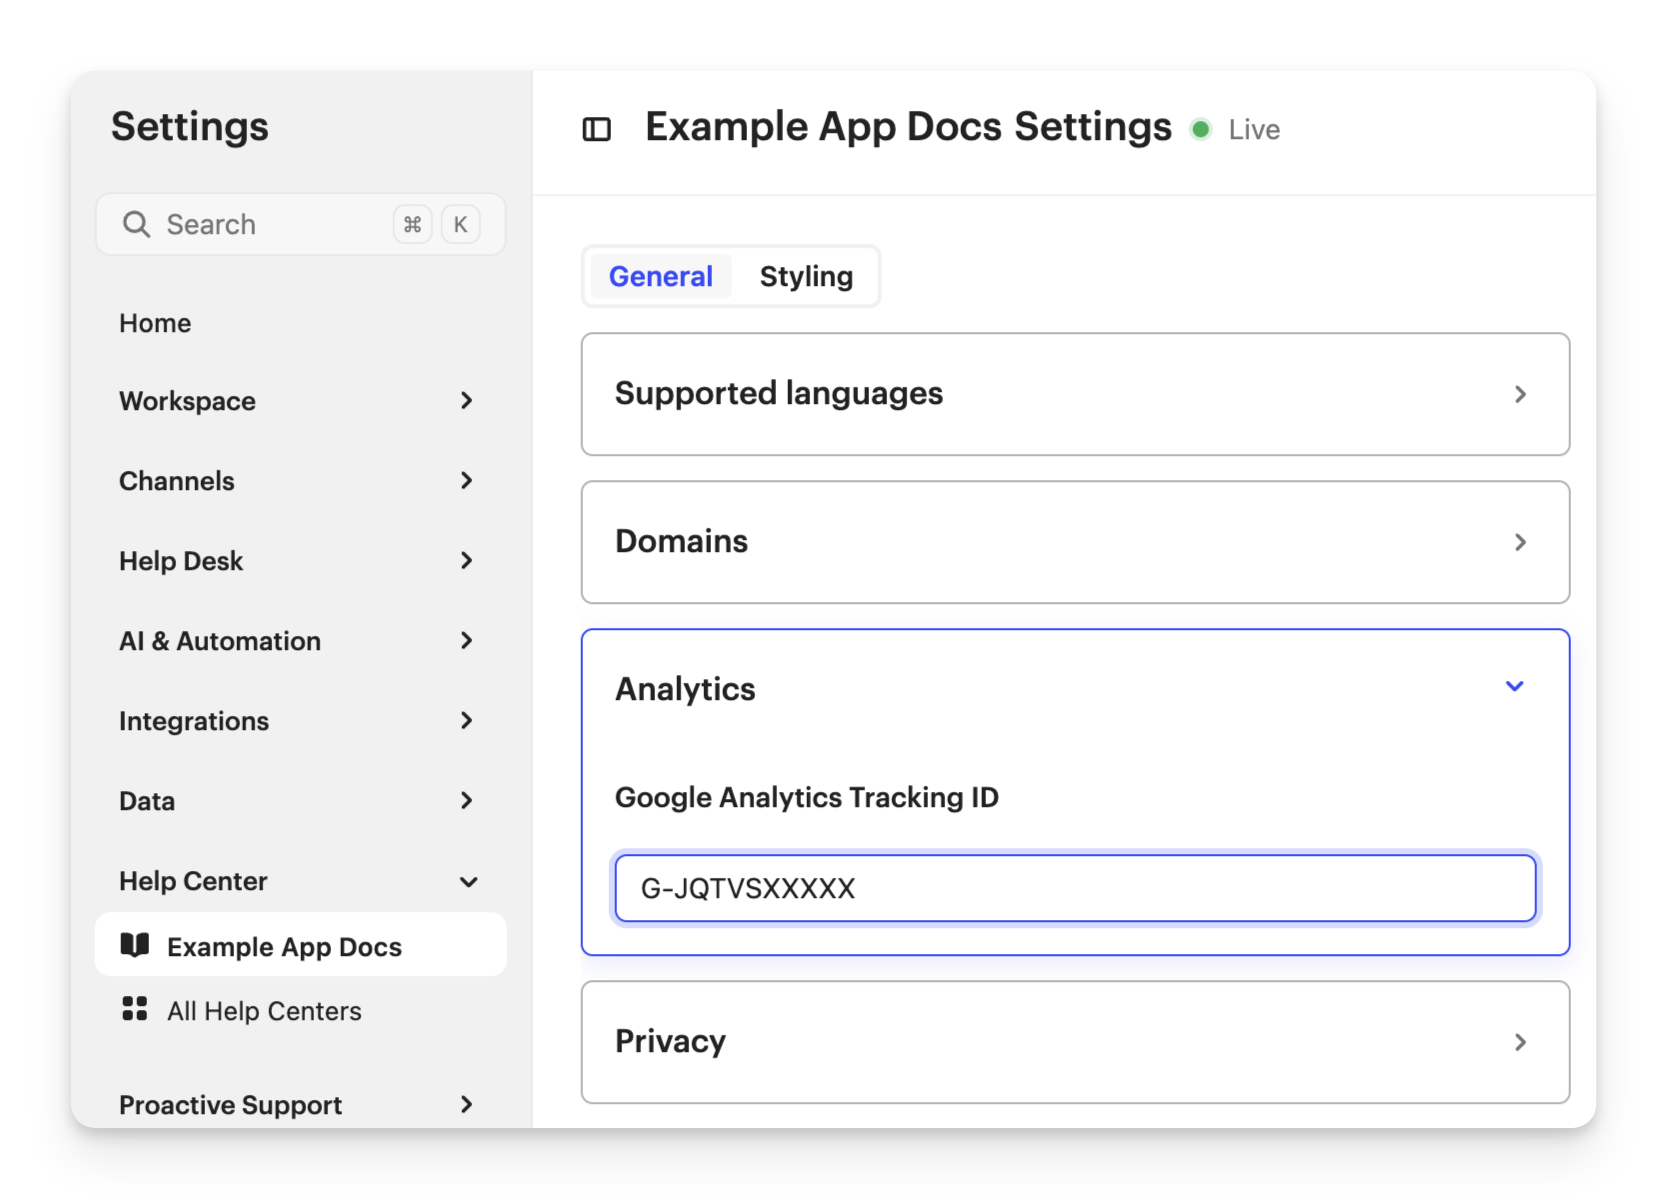Go to Home in sidebar
Screen dimensions: 1667x1199
pos(155,323)
